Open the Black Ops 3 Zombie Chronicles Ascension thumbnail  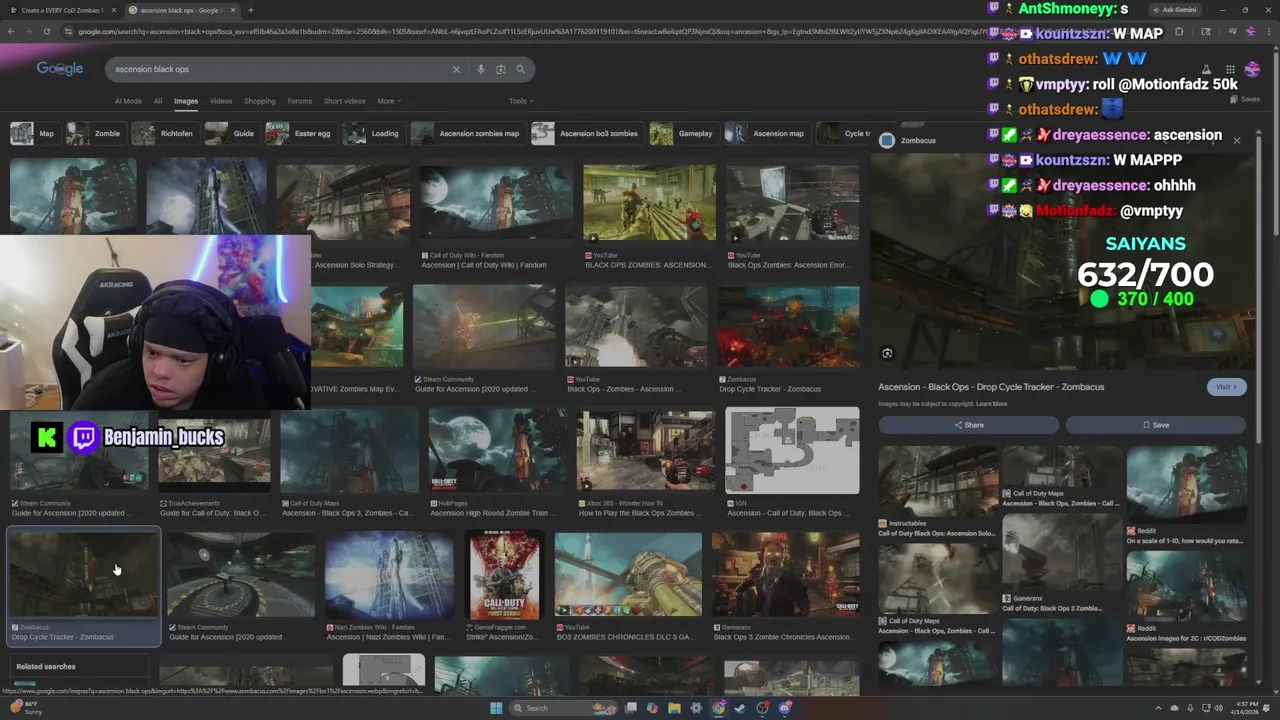(x=785, y=575)
